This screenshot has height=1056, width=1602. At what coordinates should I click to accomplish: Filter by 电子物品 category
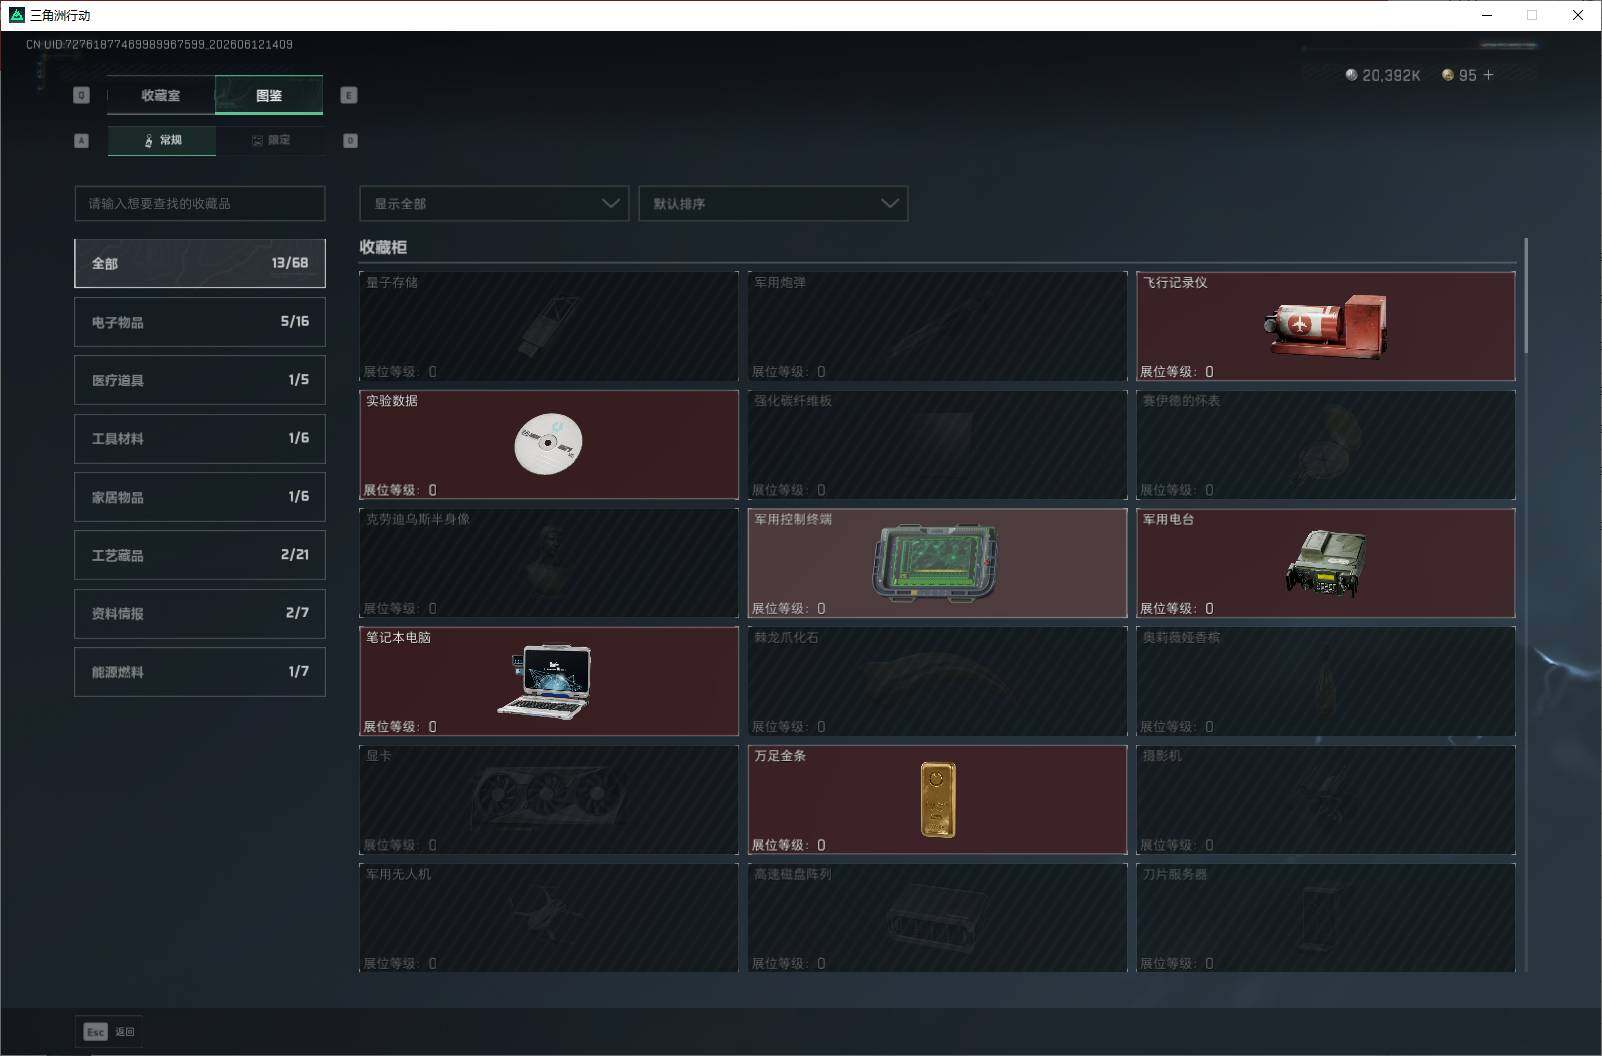[200, 322]
